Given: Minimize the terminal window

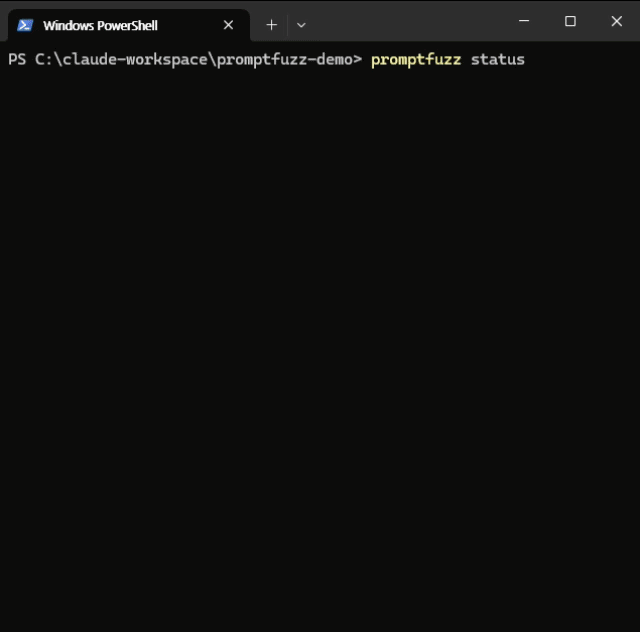Looking at the screenshot, I should pos(524,20).
